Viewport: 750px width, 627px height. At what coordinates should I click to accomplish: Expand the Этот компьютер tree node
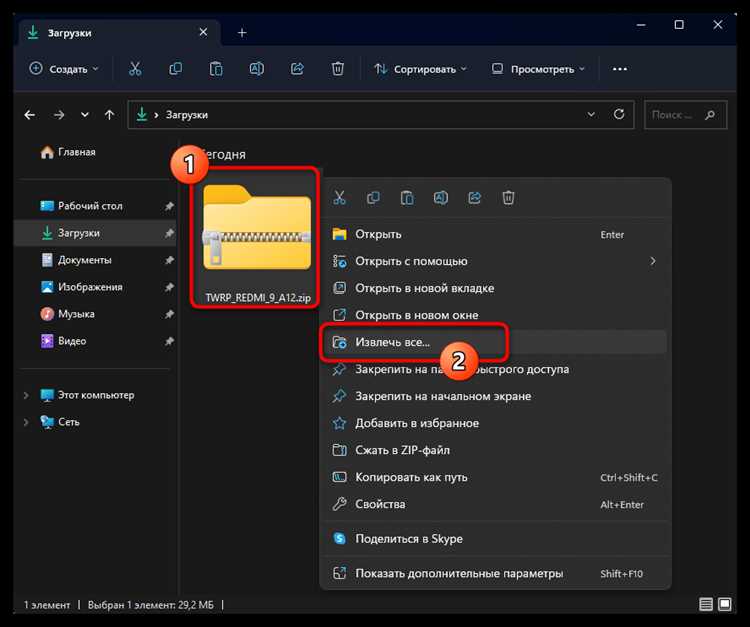pyautogui.click(x=26, y=395)
